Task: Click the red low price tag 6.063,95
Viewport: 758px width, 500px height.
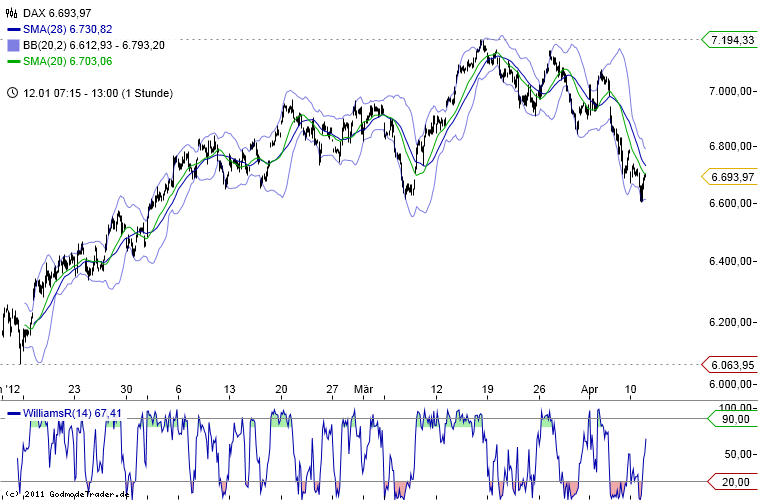Action: pyautogui.click(x=729, y=365)
